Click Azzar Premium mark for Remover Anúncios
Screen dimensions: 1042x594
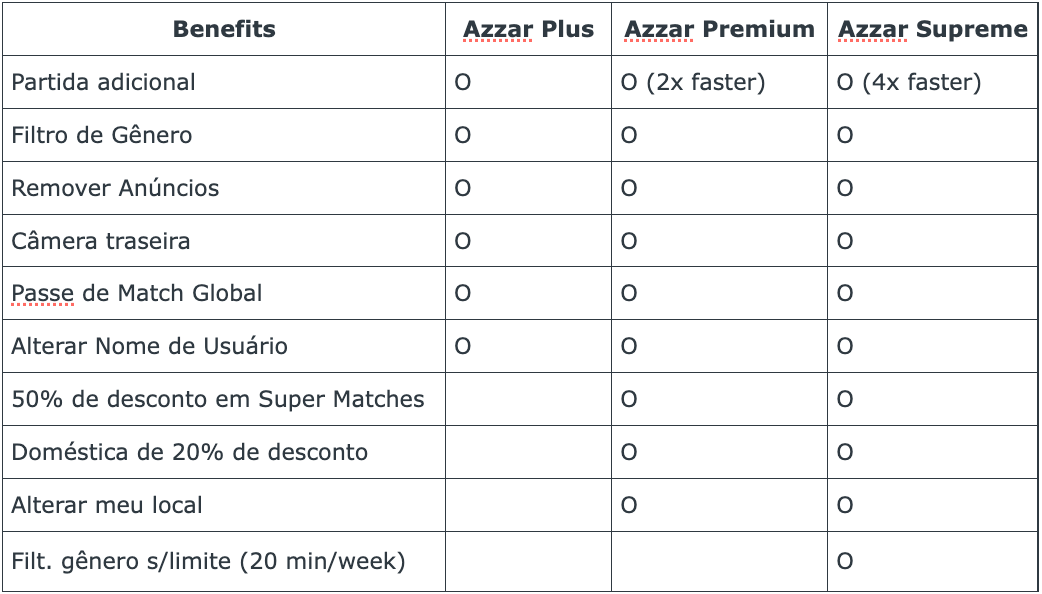(x=629, y=188)
